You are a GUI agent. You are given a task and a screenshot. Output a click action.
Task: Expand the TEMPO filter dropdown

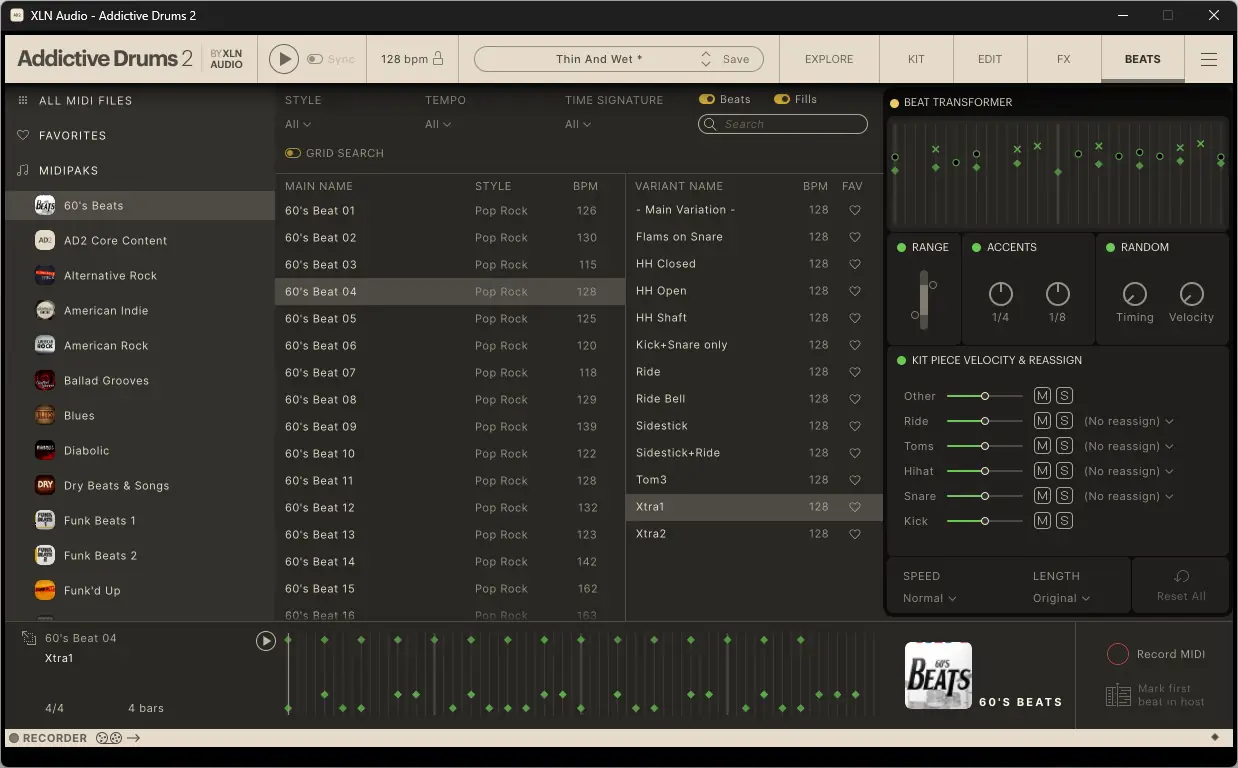pyautogui.click(x=438, y=124)
